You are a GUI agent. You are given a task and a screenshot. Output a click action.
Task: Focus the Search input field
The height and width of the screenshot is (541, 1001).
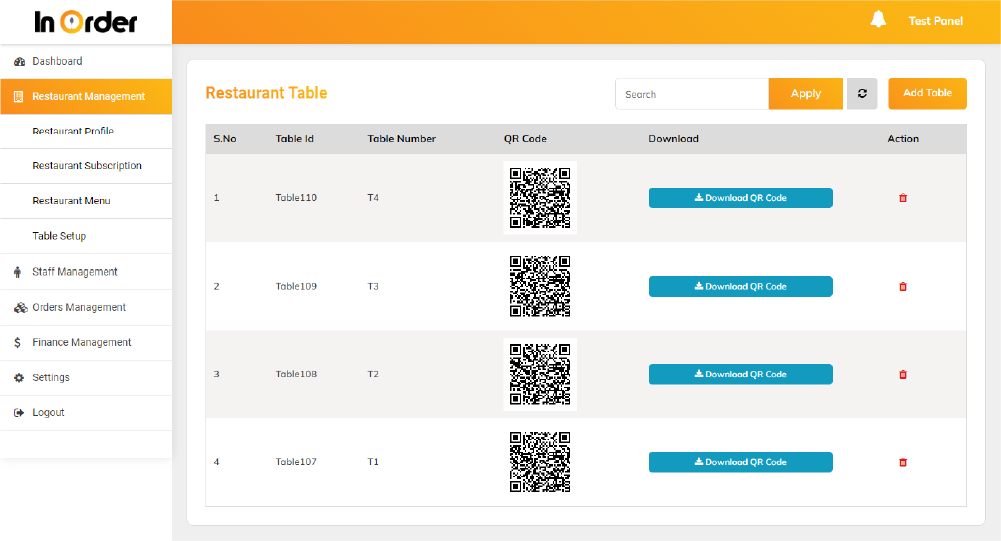pyautogui.click(x=692, y=94)
